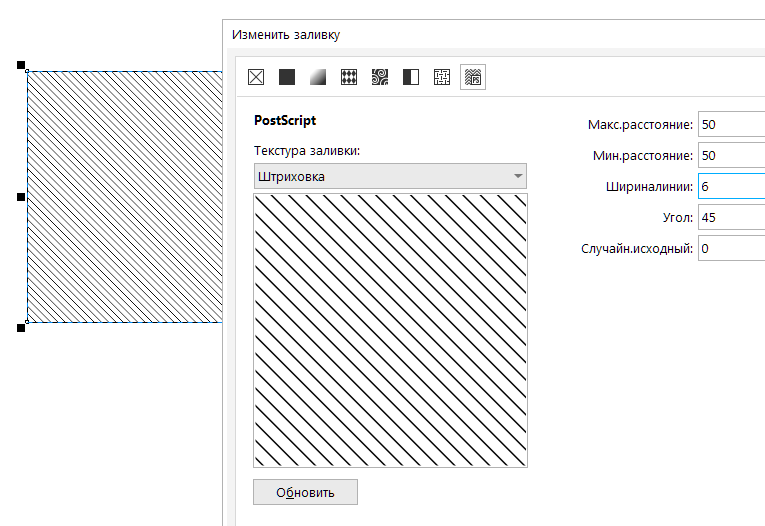Click the Ширина линии label

point(649,187)
